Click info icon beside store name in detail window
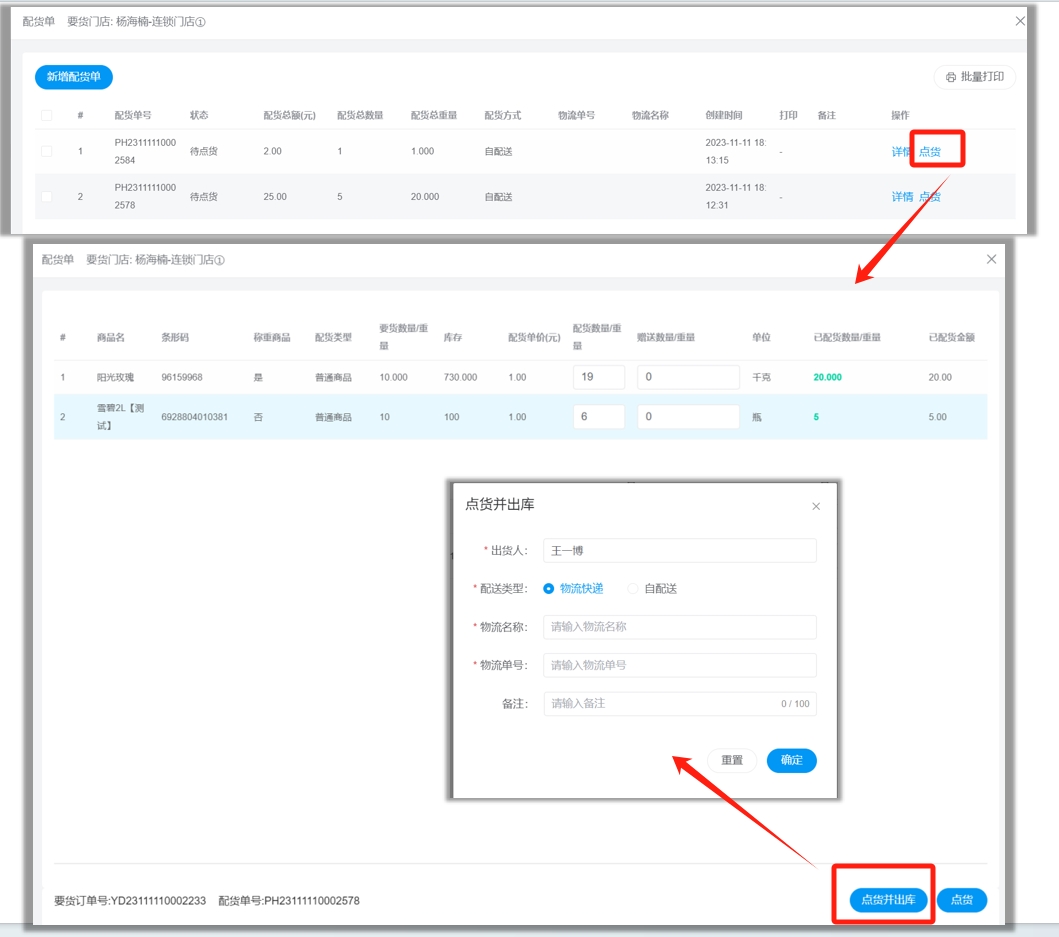The width and height of the screenshot is (1059, 937). 219,260
